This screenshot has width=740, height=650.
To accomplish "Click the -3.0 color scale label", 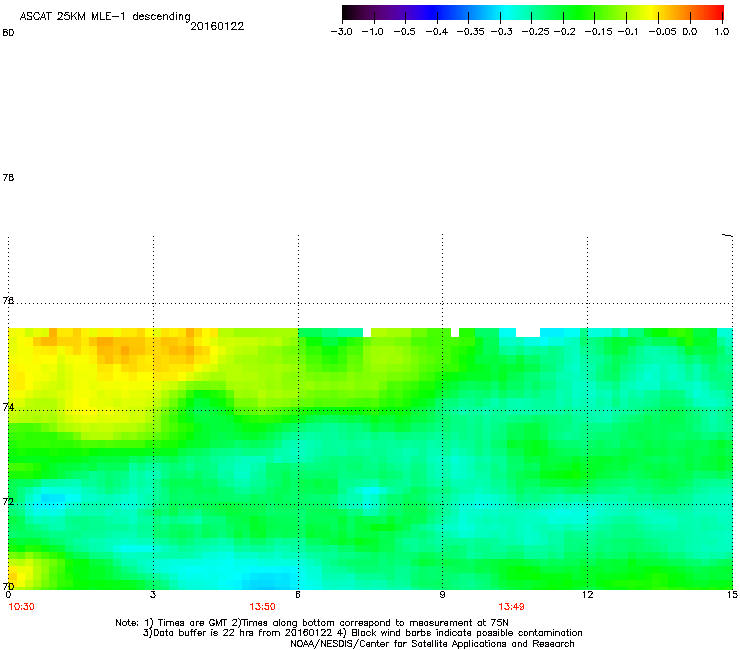I will click(x=341, y=32).
